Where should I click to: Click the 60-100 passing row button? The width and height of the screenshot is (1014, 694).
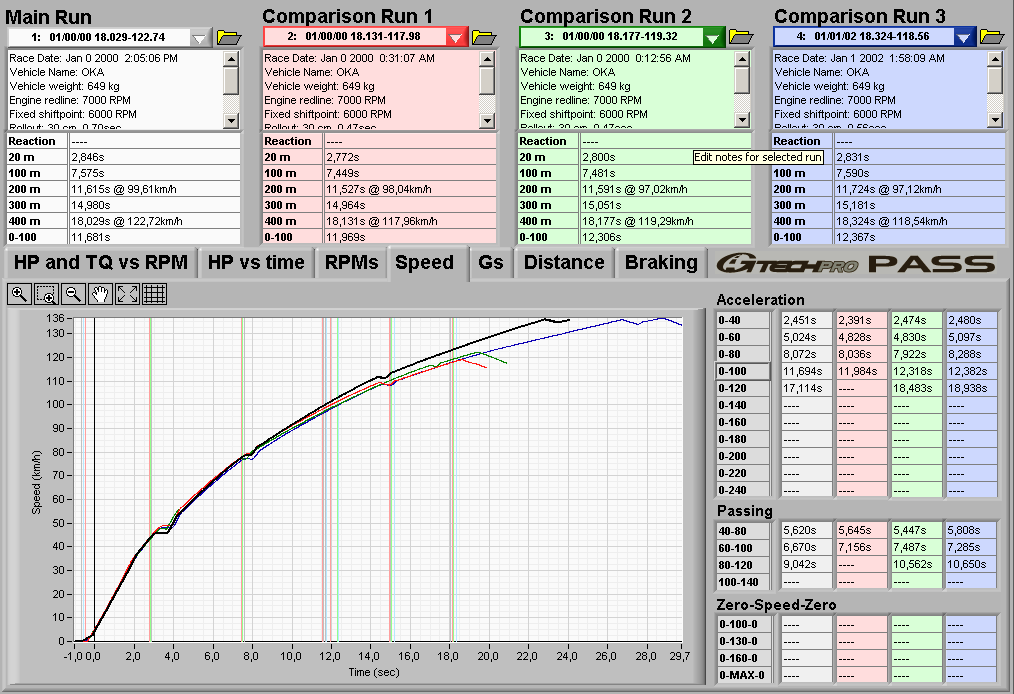744,547
